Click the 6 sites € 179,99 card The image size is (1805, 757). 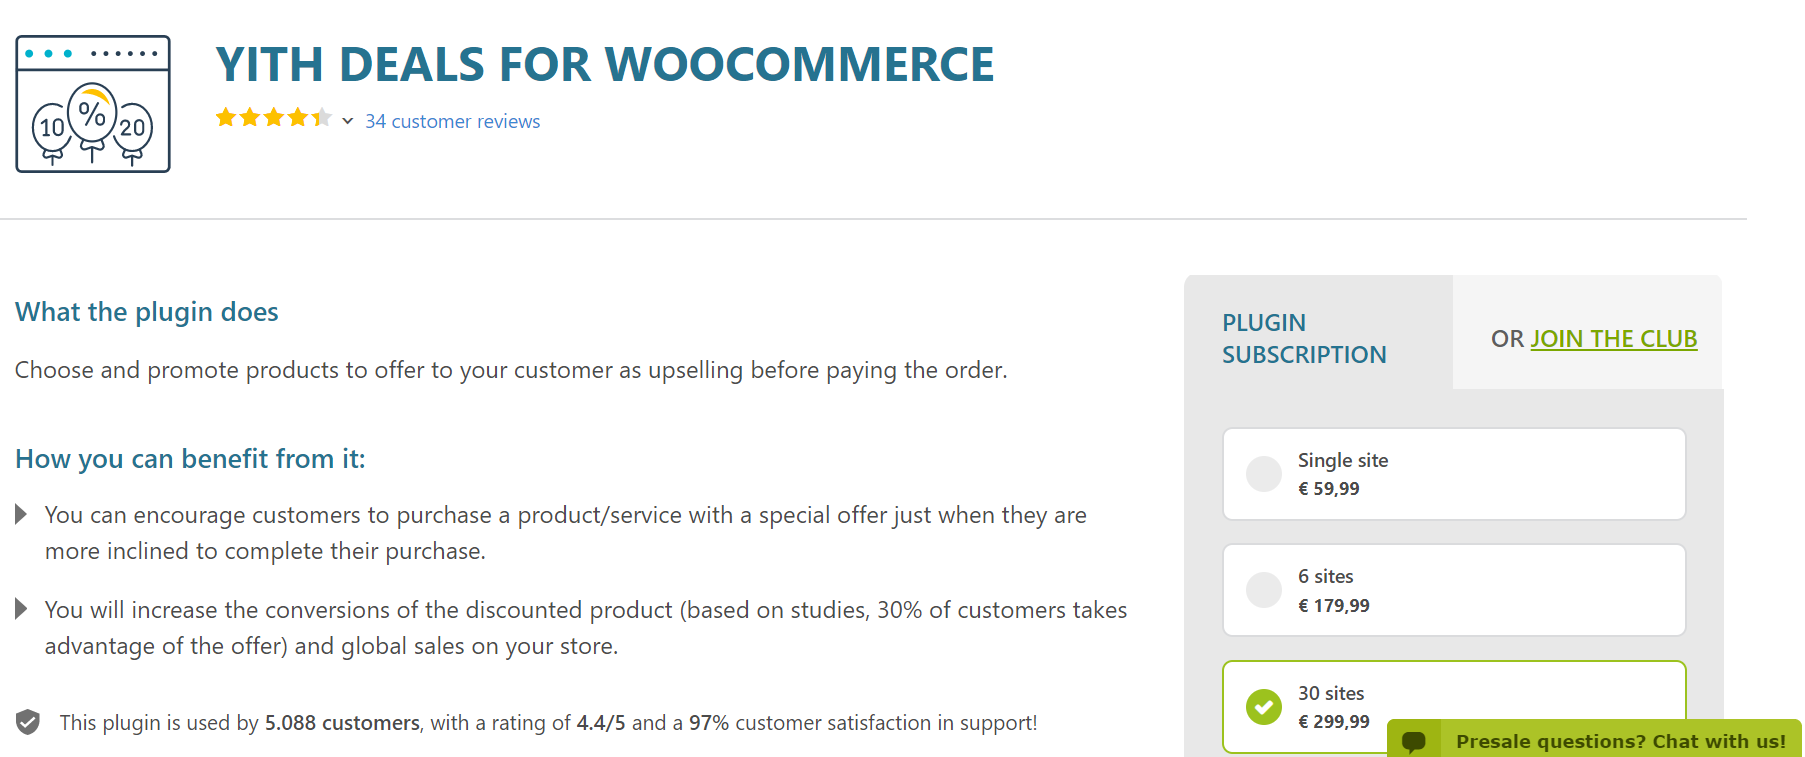pos(1454,590)
